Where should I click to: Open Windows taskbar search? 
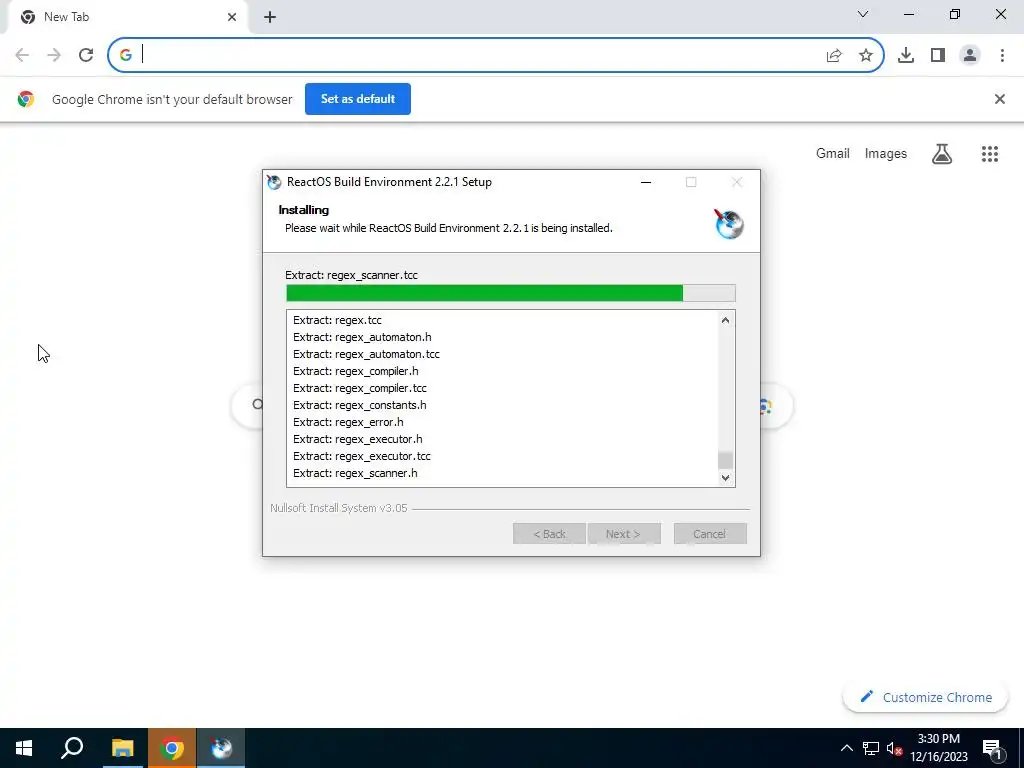click(72, 748)
